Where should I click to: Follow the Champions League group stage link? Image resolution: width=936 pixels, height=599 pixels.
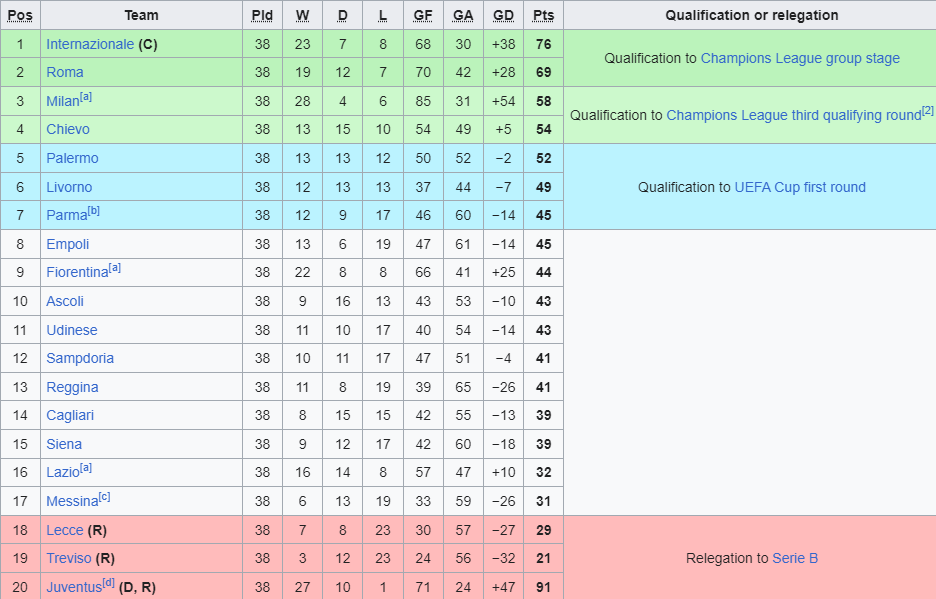pyautogui.click(x=800, y=59)
